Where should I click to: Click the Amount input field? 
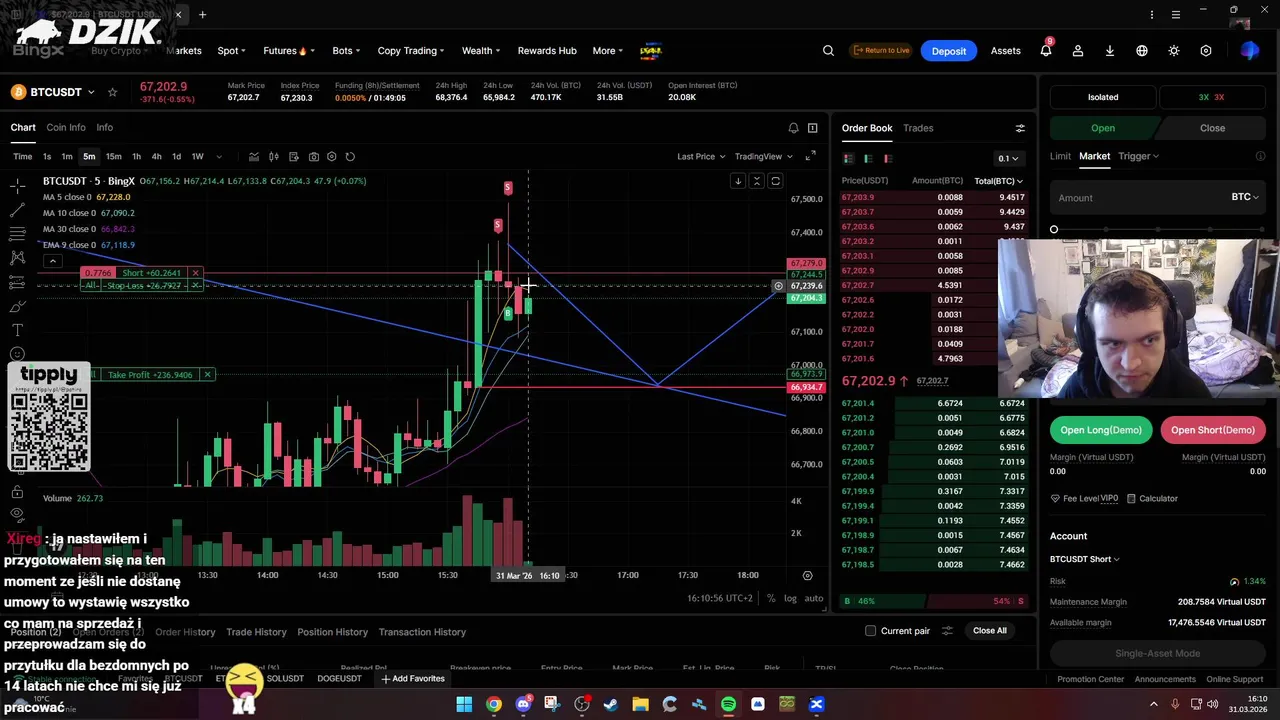click(x=1140, y=198)
